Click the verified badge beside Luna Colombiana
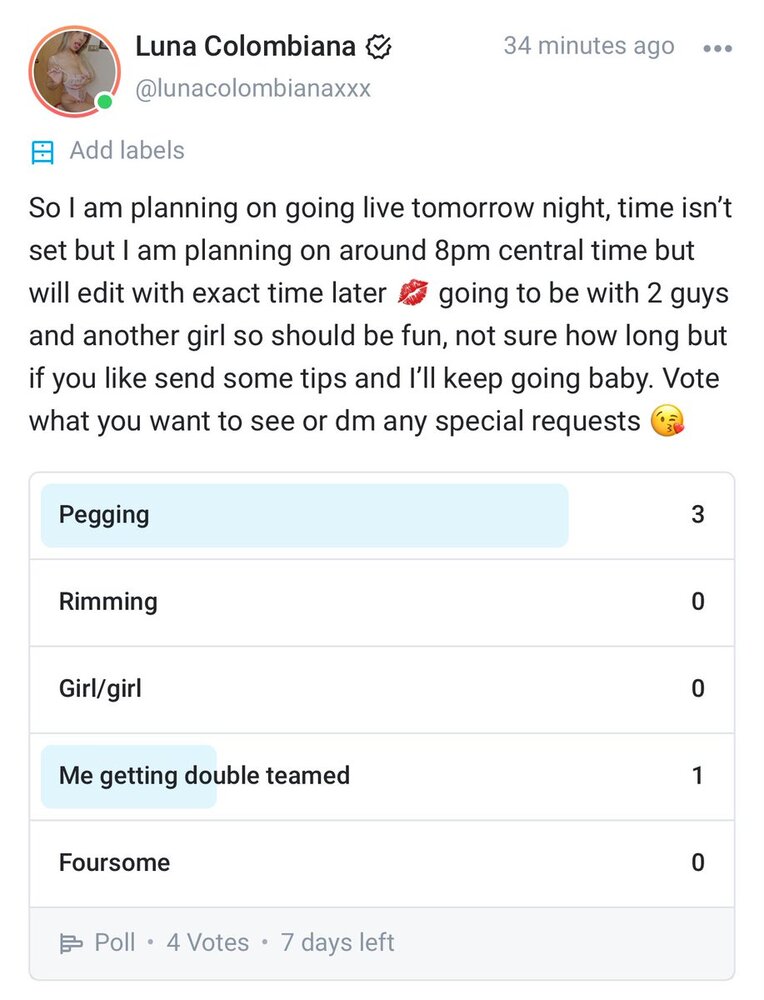764x1000 pixels. pyautogui.click(x=378, y=46)
